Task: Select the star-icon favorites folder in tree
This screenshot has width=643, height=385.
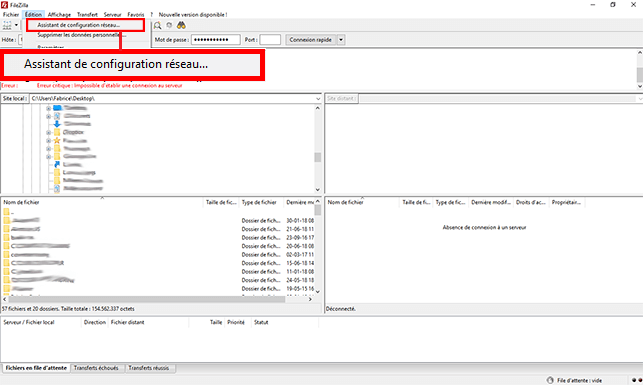Action: (x=57, y=140)
